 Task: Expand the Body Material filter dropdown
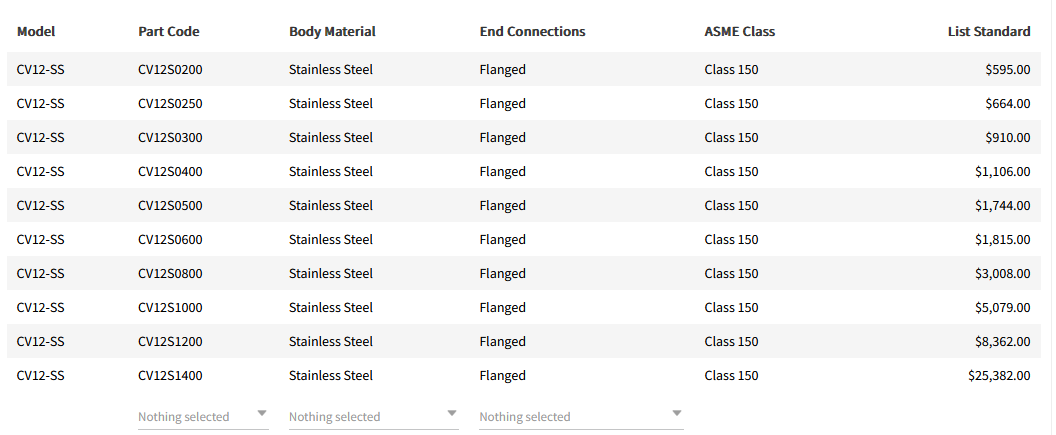[x=373, y=416]
